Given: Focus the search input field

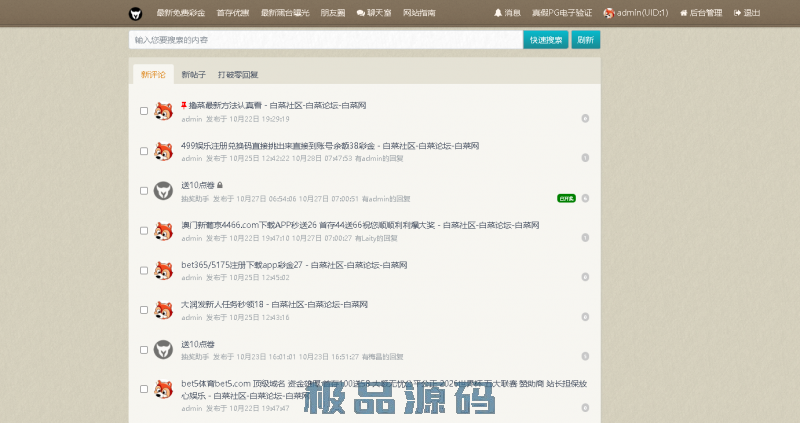Looking at the screenshot, I should (x=326, y=40).
